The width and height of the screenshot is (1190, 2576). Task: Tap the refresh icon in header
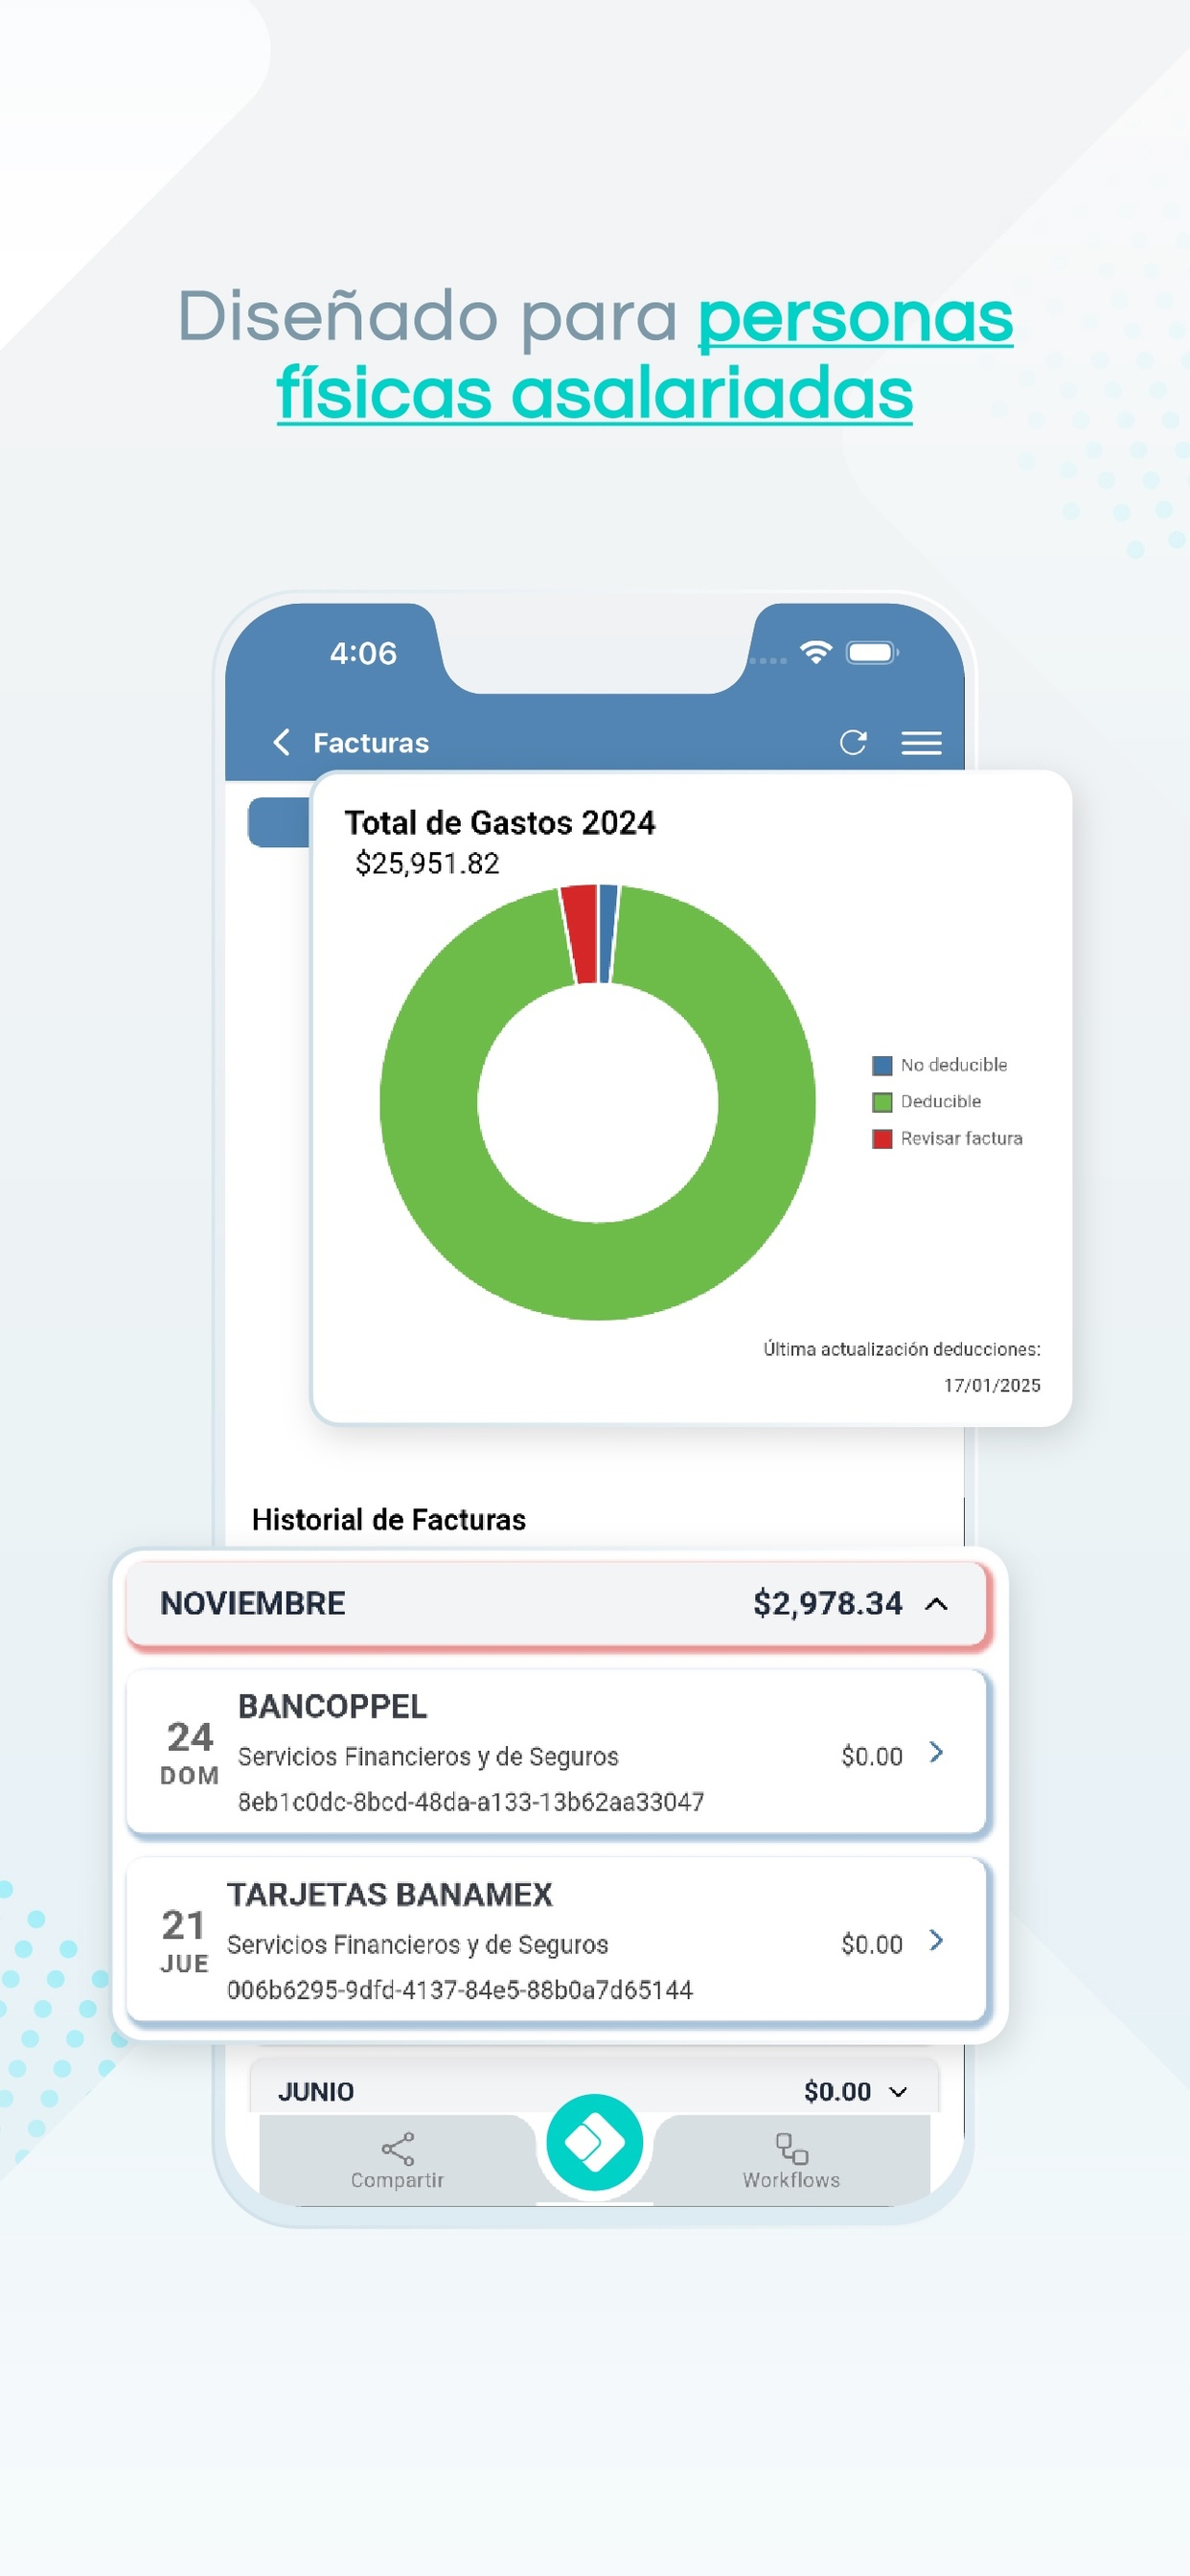click(x=853, y=742)
